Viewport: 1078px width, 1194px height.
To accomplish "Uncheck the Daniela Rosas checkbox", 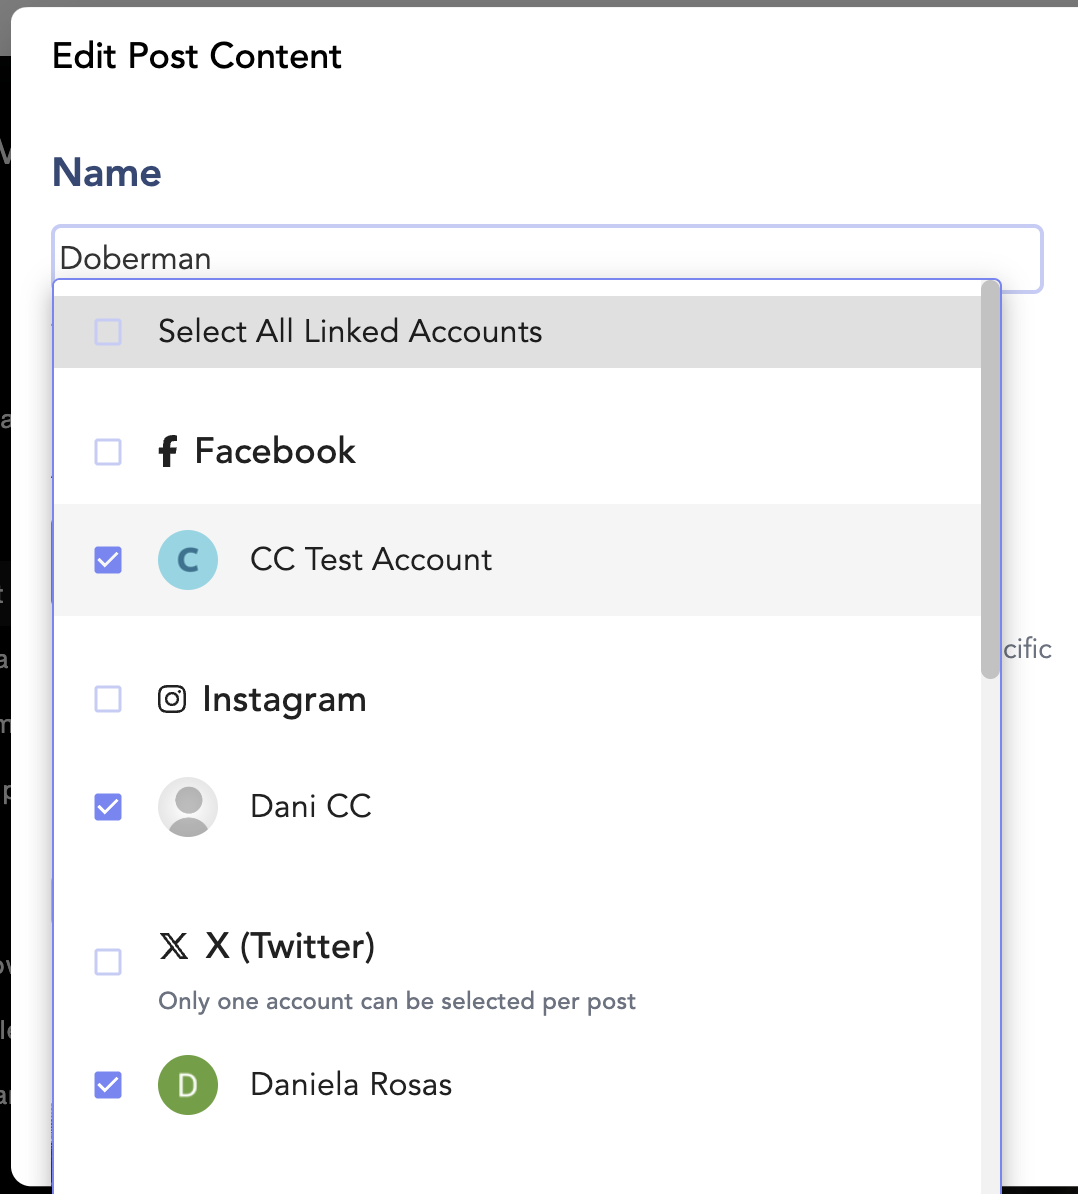I will (108, 1085).
